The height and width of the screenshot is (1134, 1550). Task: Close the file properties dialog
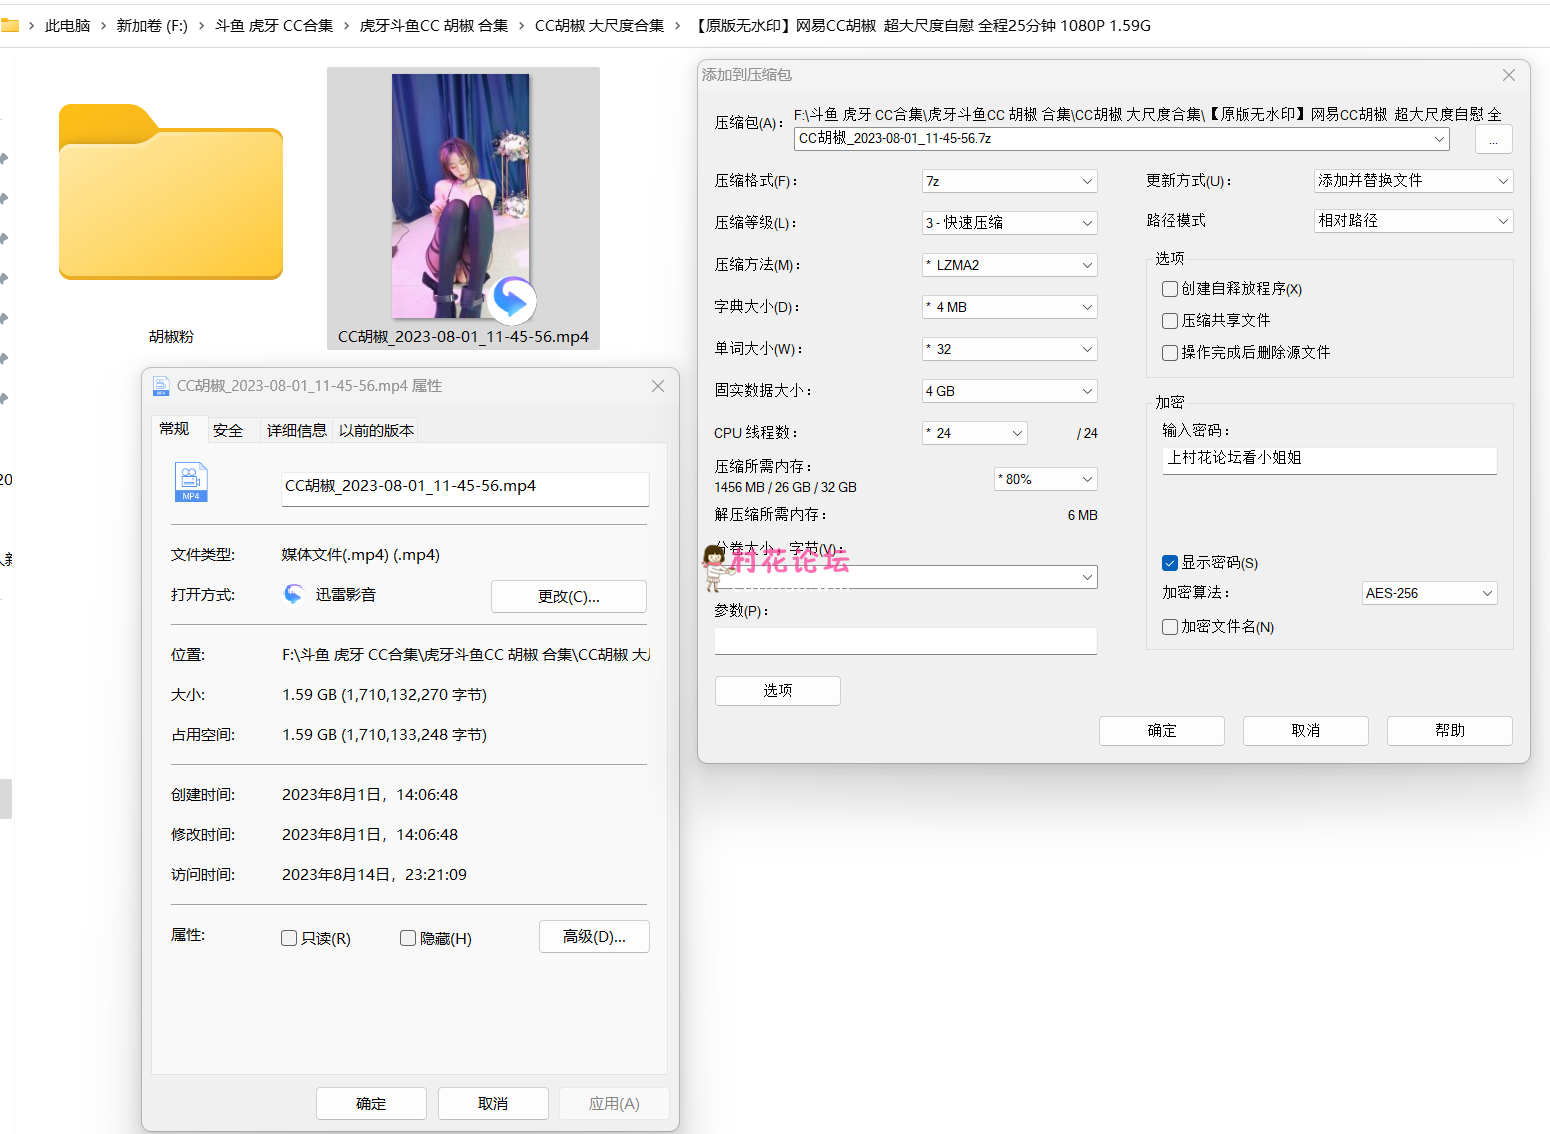[657, 386]
